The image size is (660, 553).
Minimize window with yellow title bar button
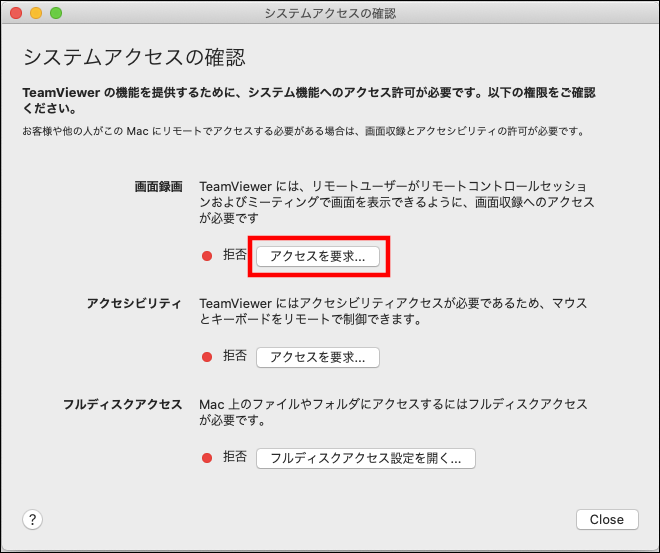(x=36, y=13)
